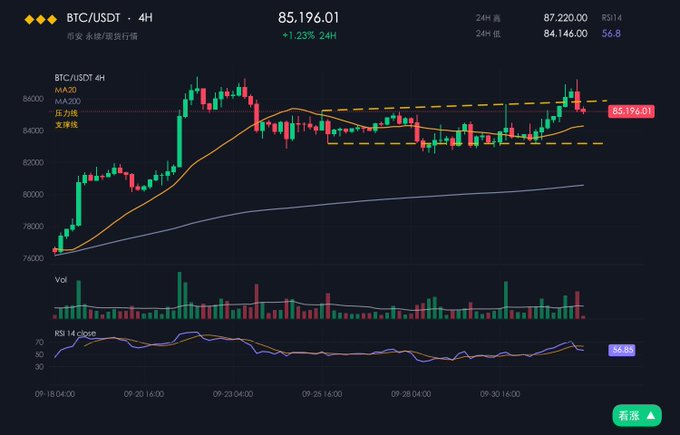Image resolution: width=680 pixels, height=435 pixels.
Task: Click the 86000 price axis label
Action: pos(33,99)
